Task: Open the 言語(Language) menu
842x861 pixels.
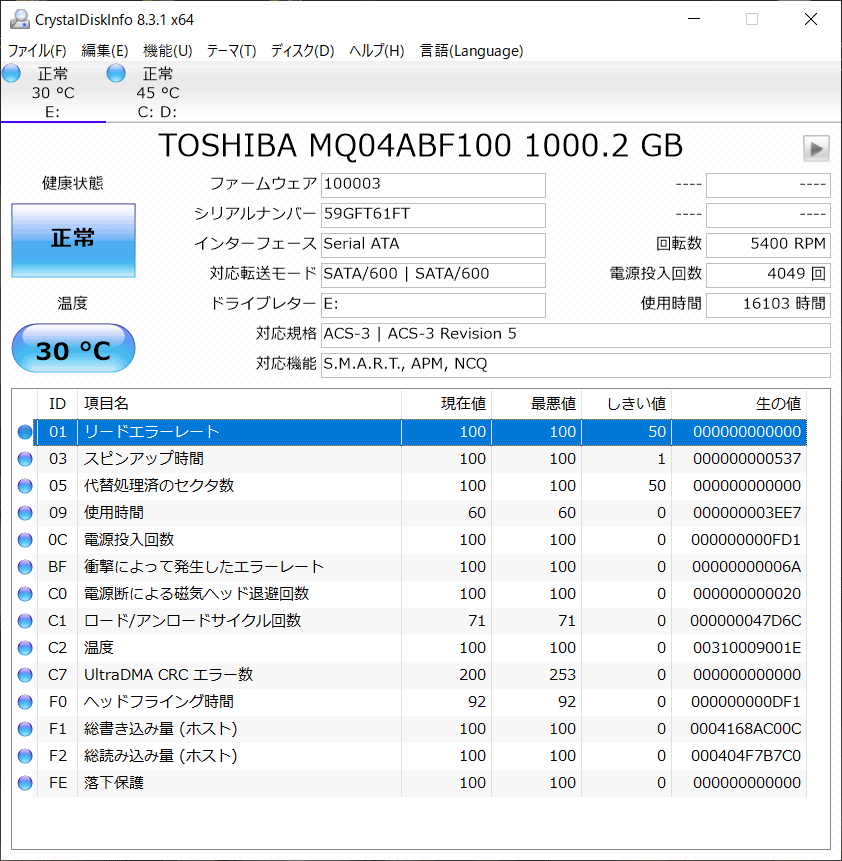Action: (471, 51)
